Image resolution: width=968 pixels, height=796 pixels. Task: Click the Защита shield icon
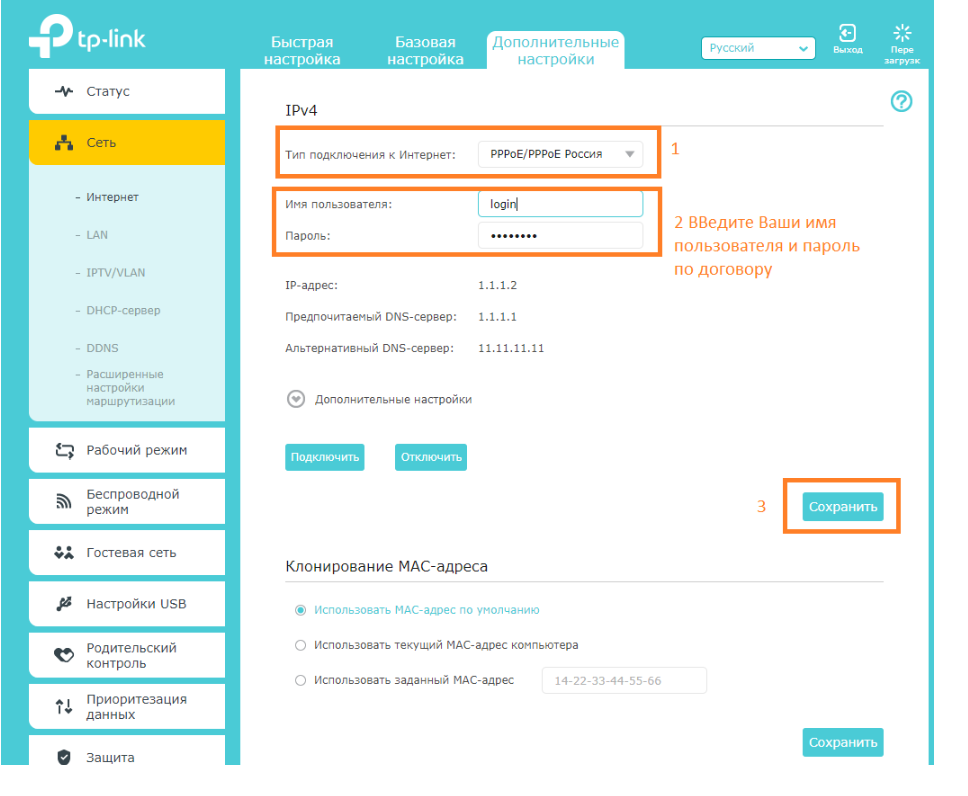64,757
